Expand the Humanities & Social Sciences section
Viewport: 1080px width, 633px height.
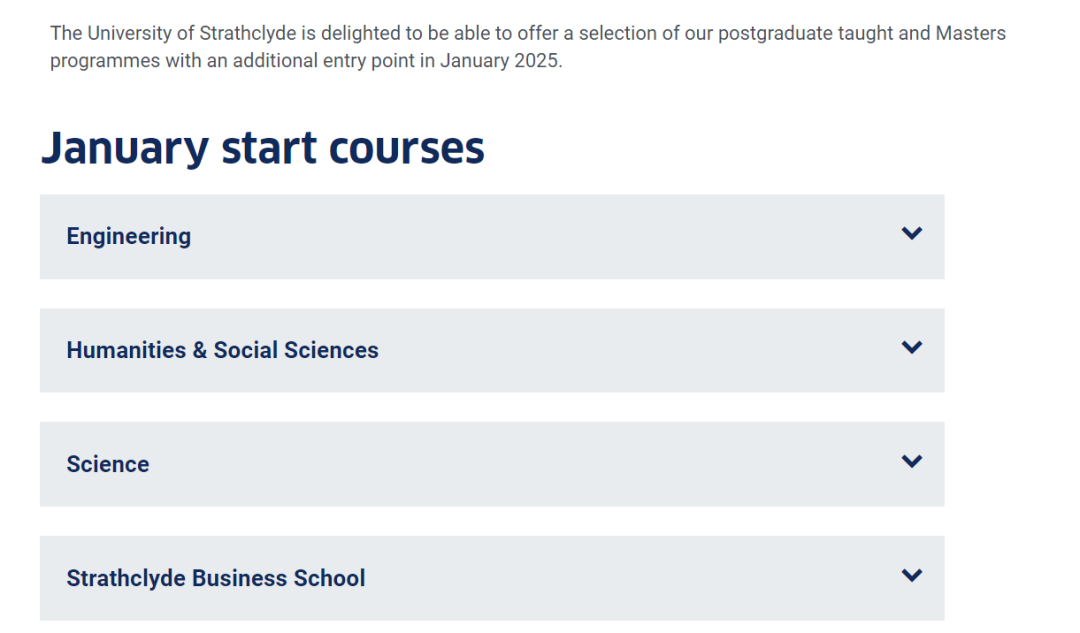[491, 351]
